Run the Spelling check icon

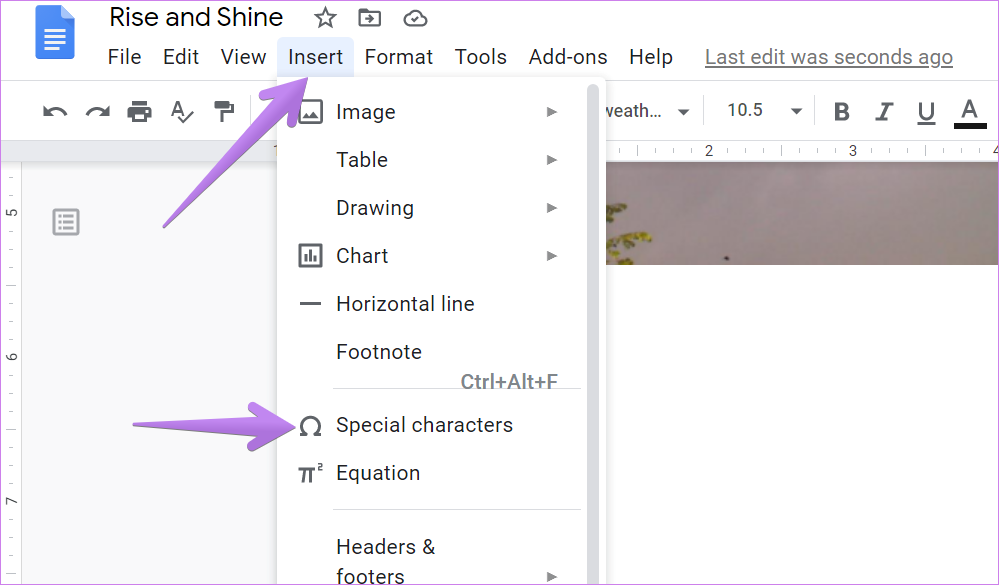181,110
